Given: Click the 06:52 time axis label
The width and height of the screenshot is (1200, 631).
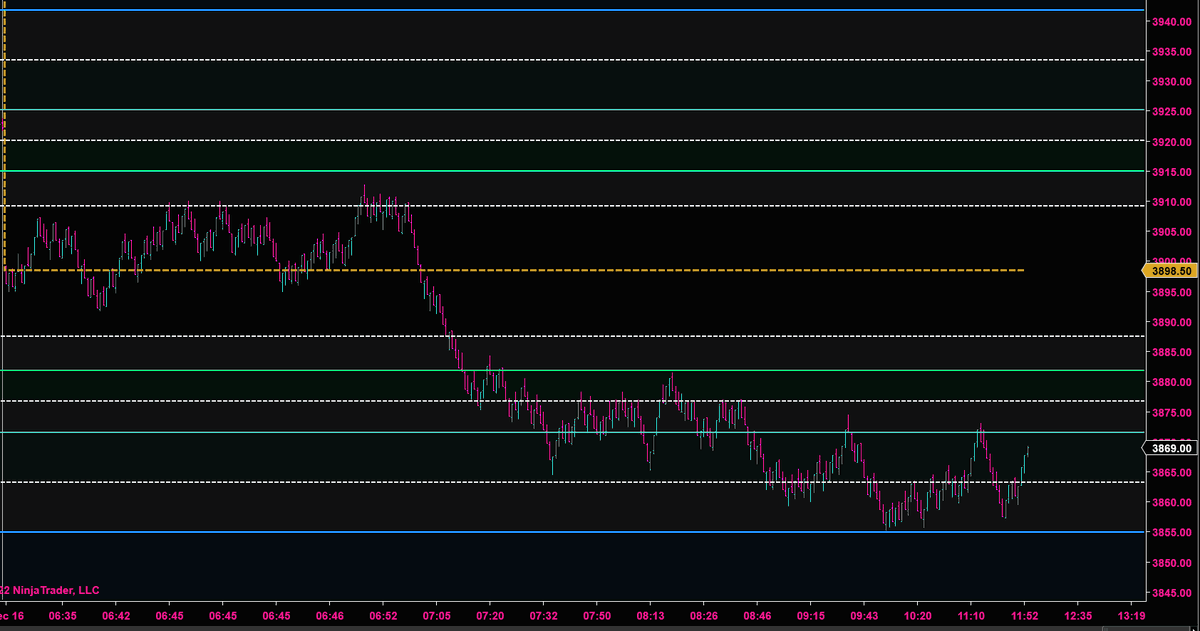Looking at the screenshot, I should point(383,616).
